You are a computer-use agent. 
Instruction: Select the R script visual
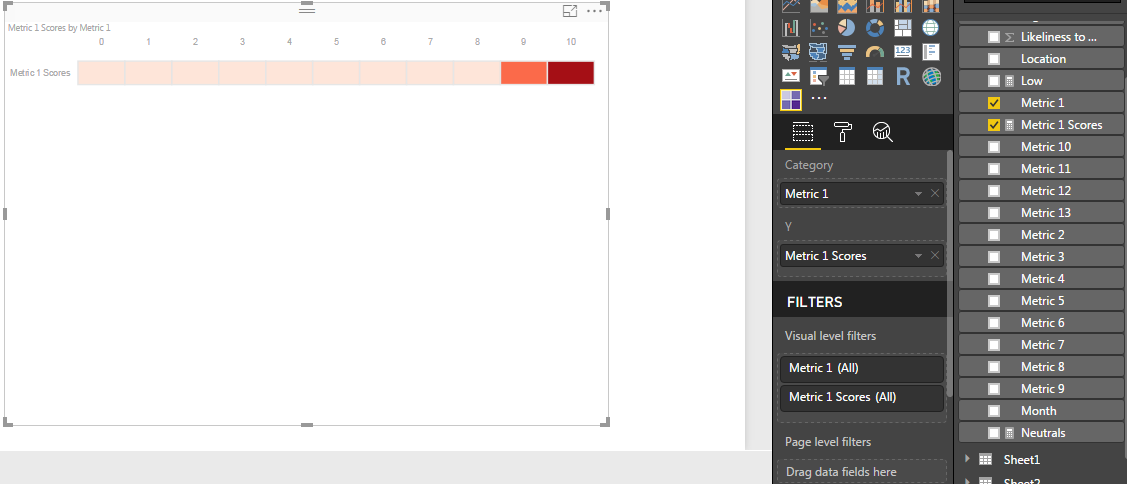[903, 76]
